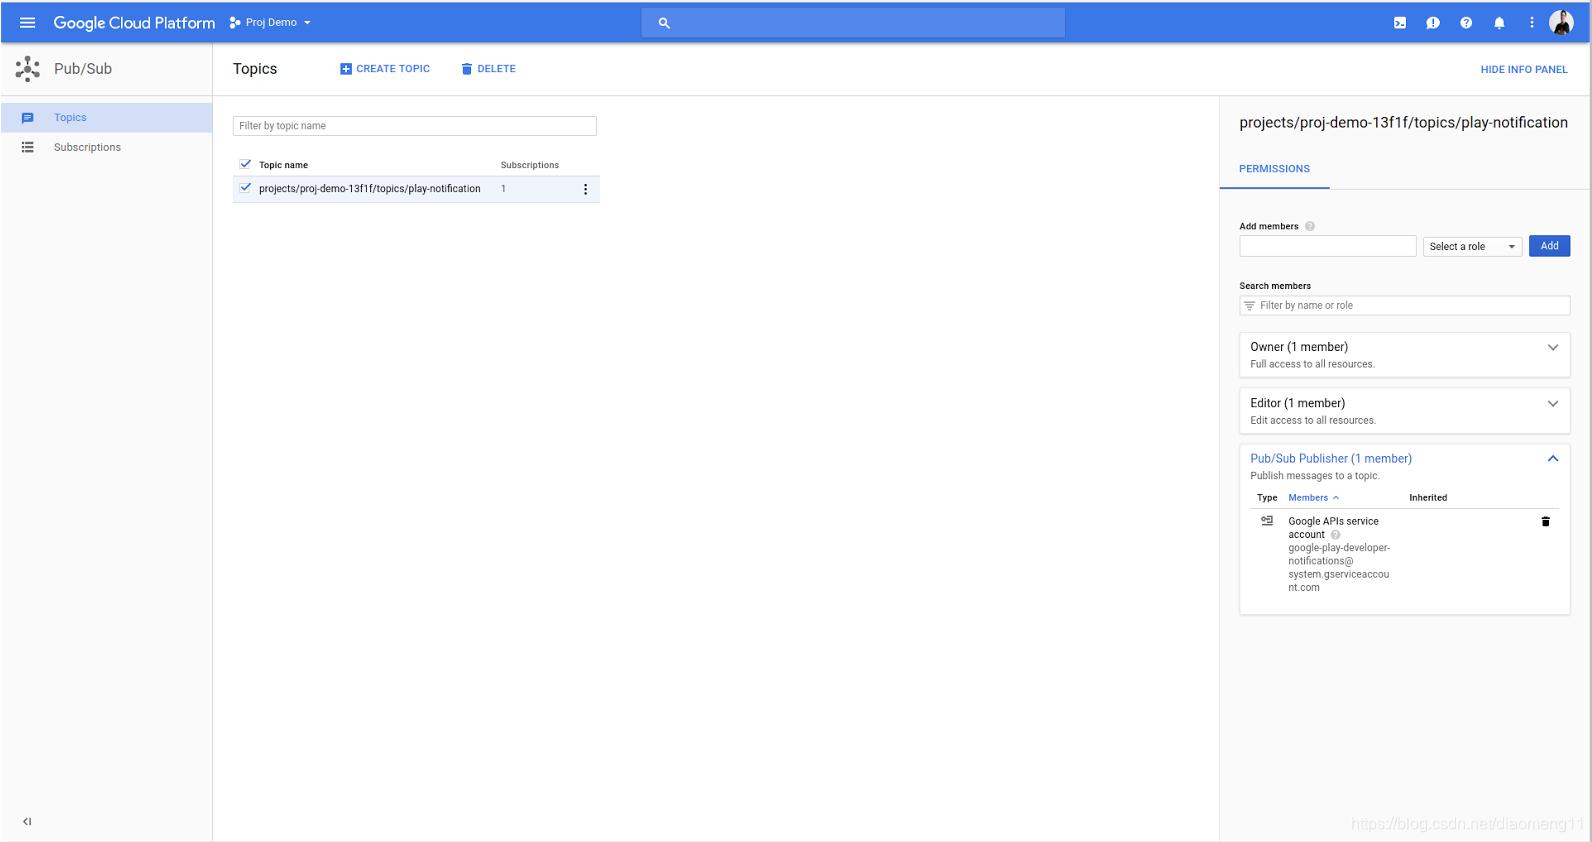Sort by the Members column header
The image size is (1592, 842).
1313,498
